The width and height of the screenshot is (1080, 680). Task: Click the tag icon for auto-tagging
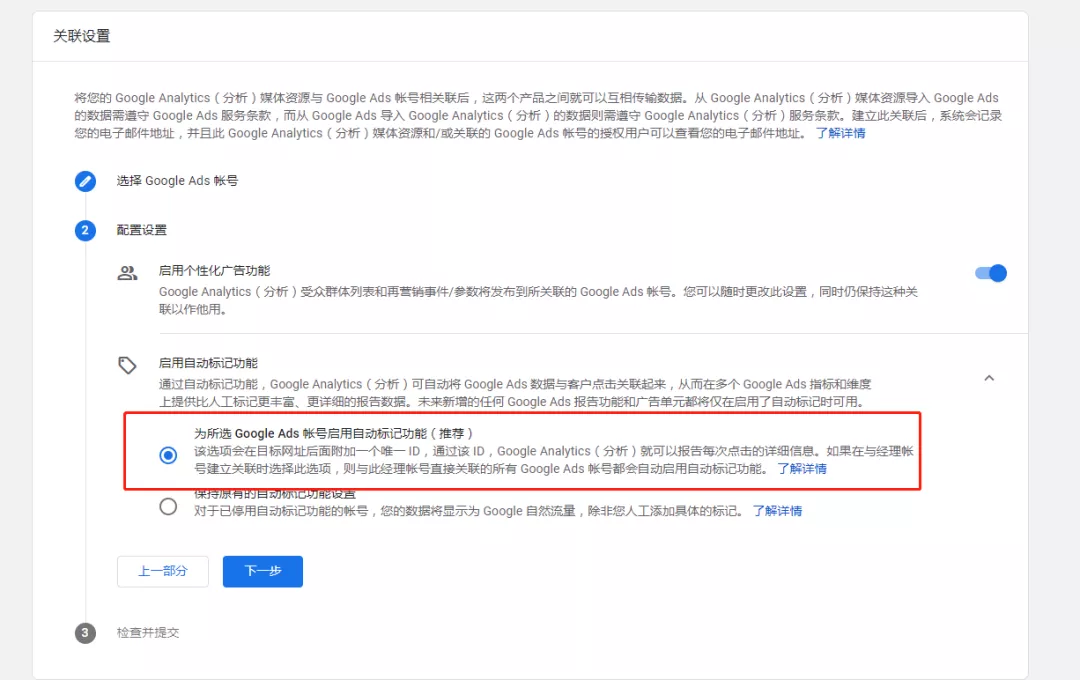127,365
